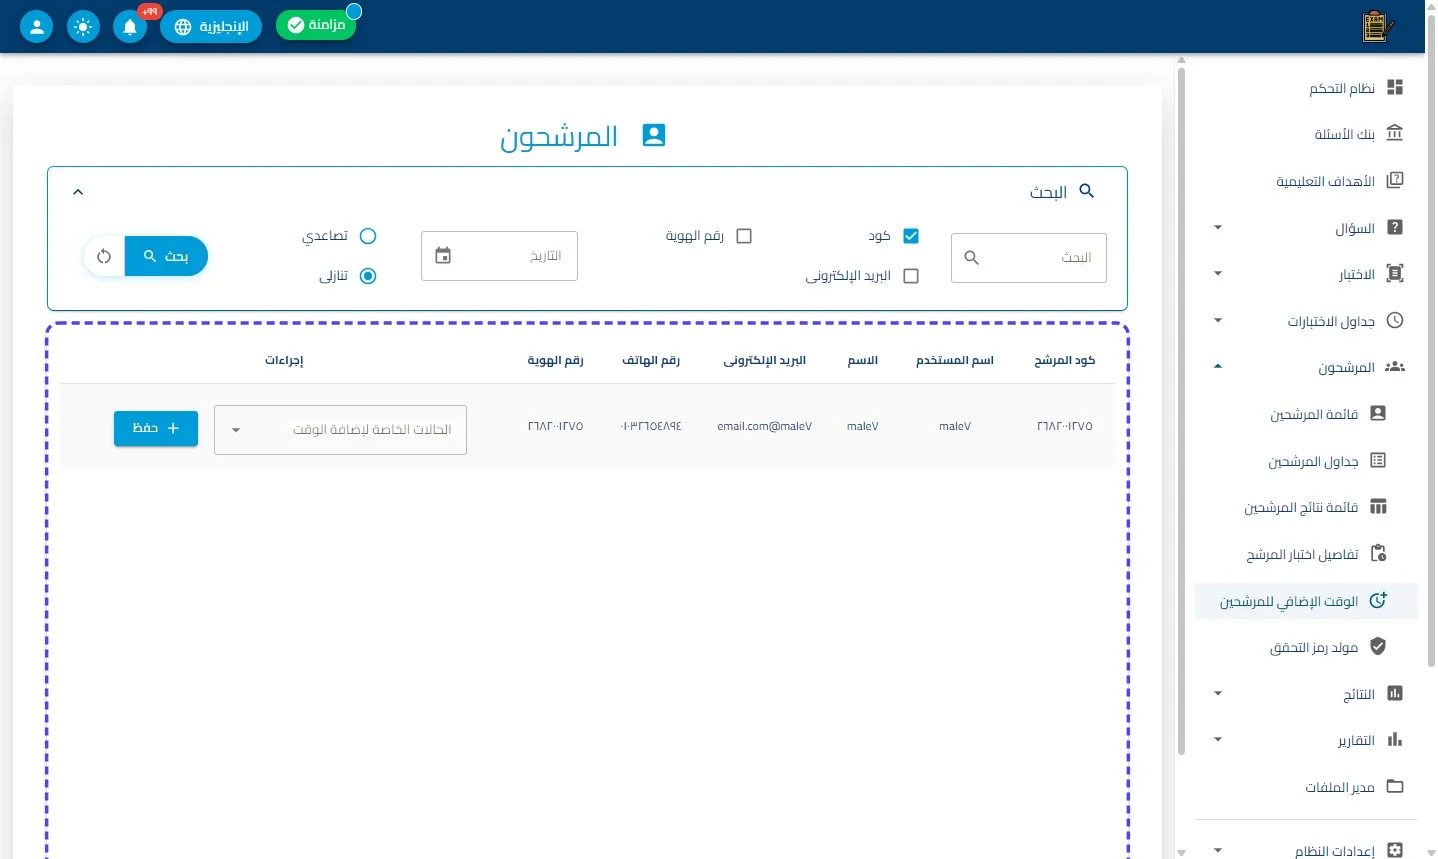Screen dimensions: 1438x859
Task: Click the رقم الهاتف column header
Action: coord(651,360)
